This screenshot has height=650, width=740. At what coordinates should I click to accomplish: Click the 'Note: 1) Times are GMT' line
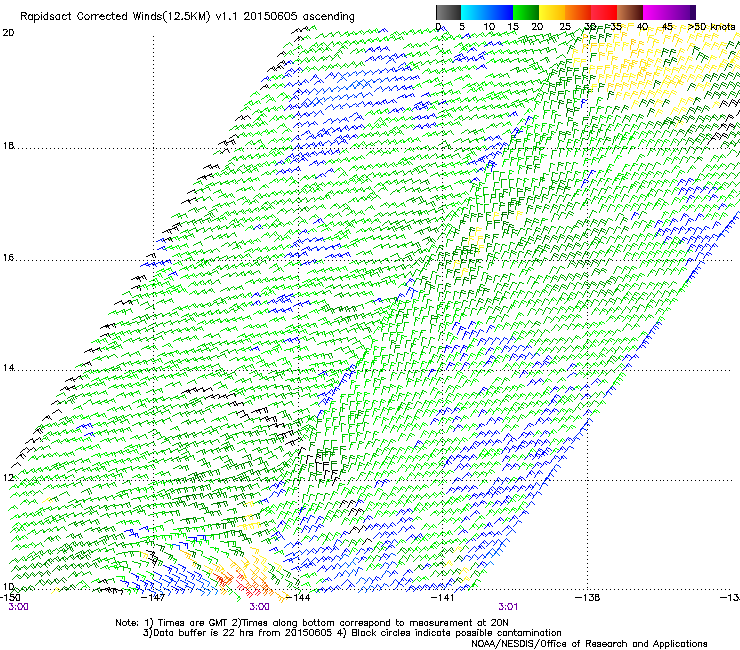[x=311, y=623]
